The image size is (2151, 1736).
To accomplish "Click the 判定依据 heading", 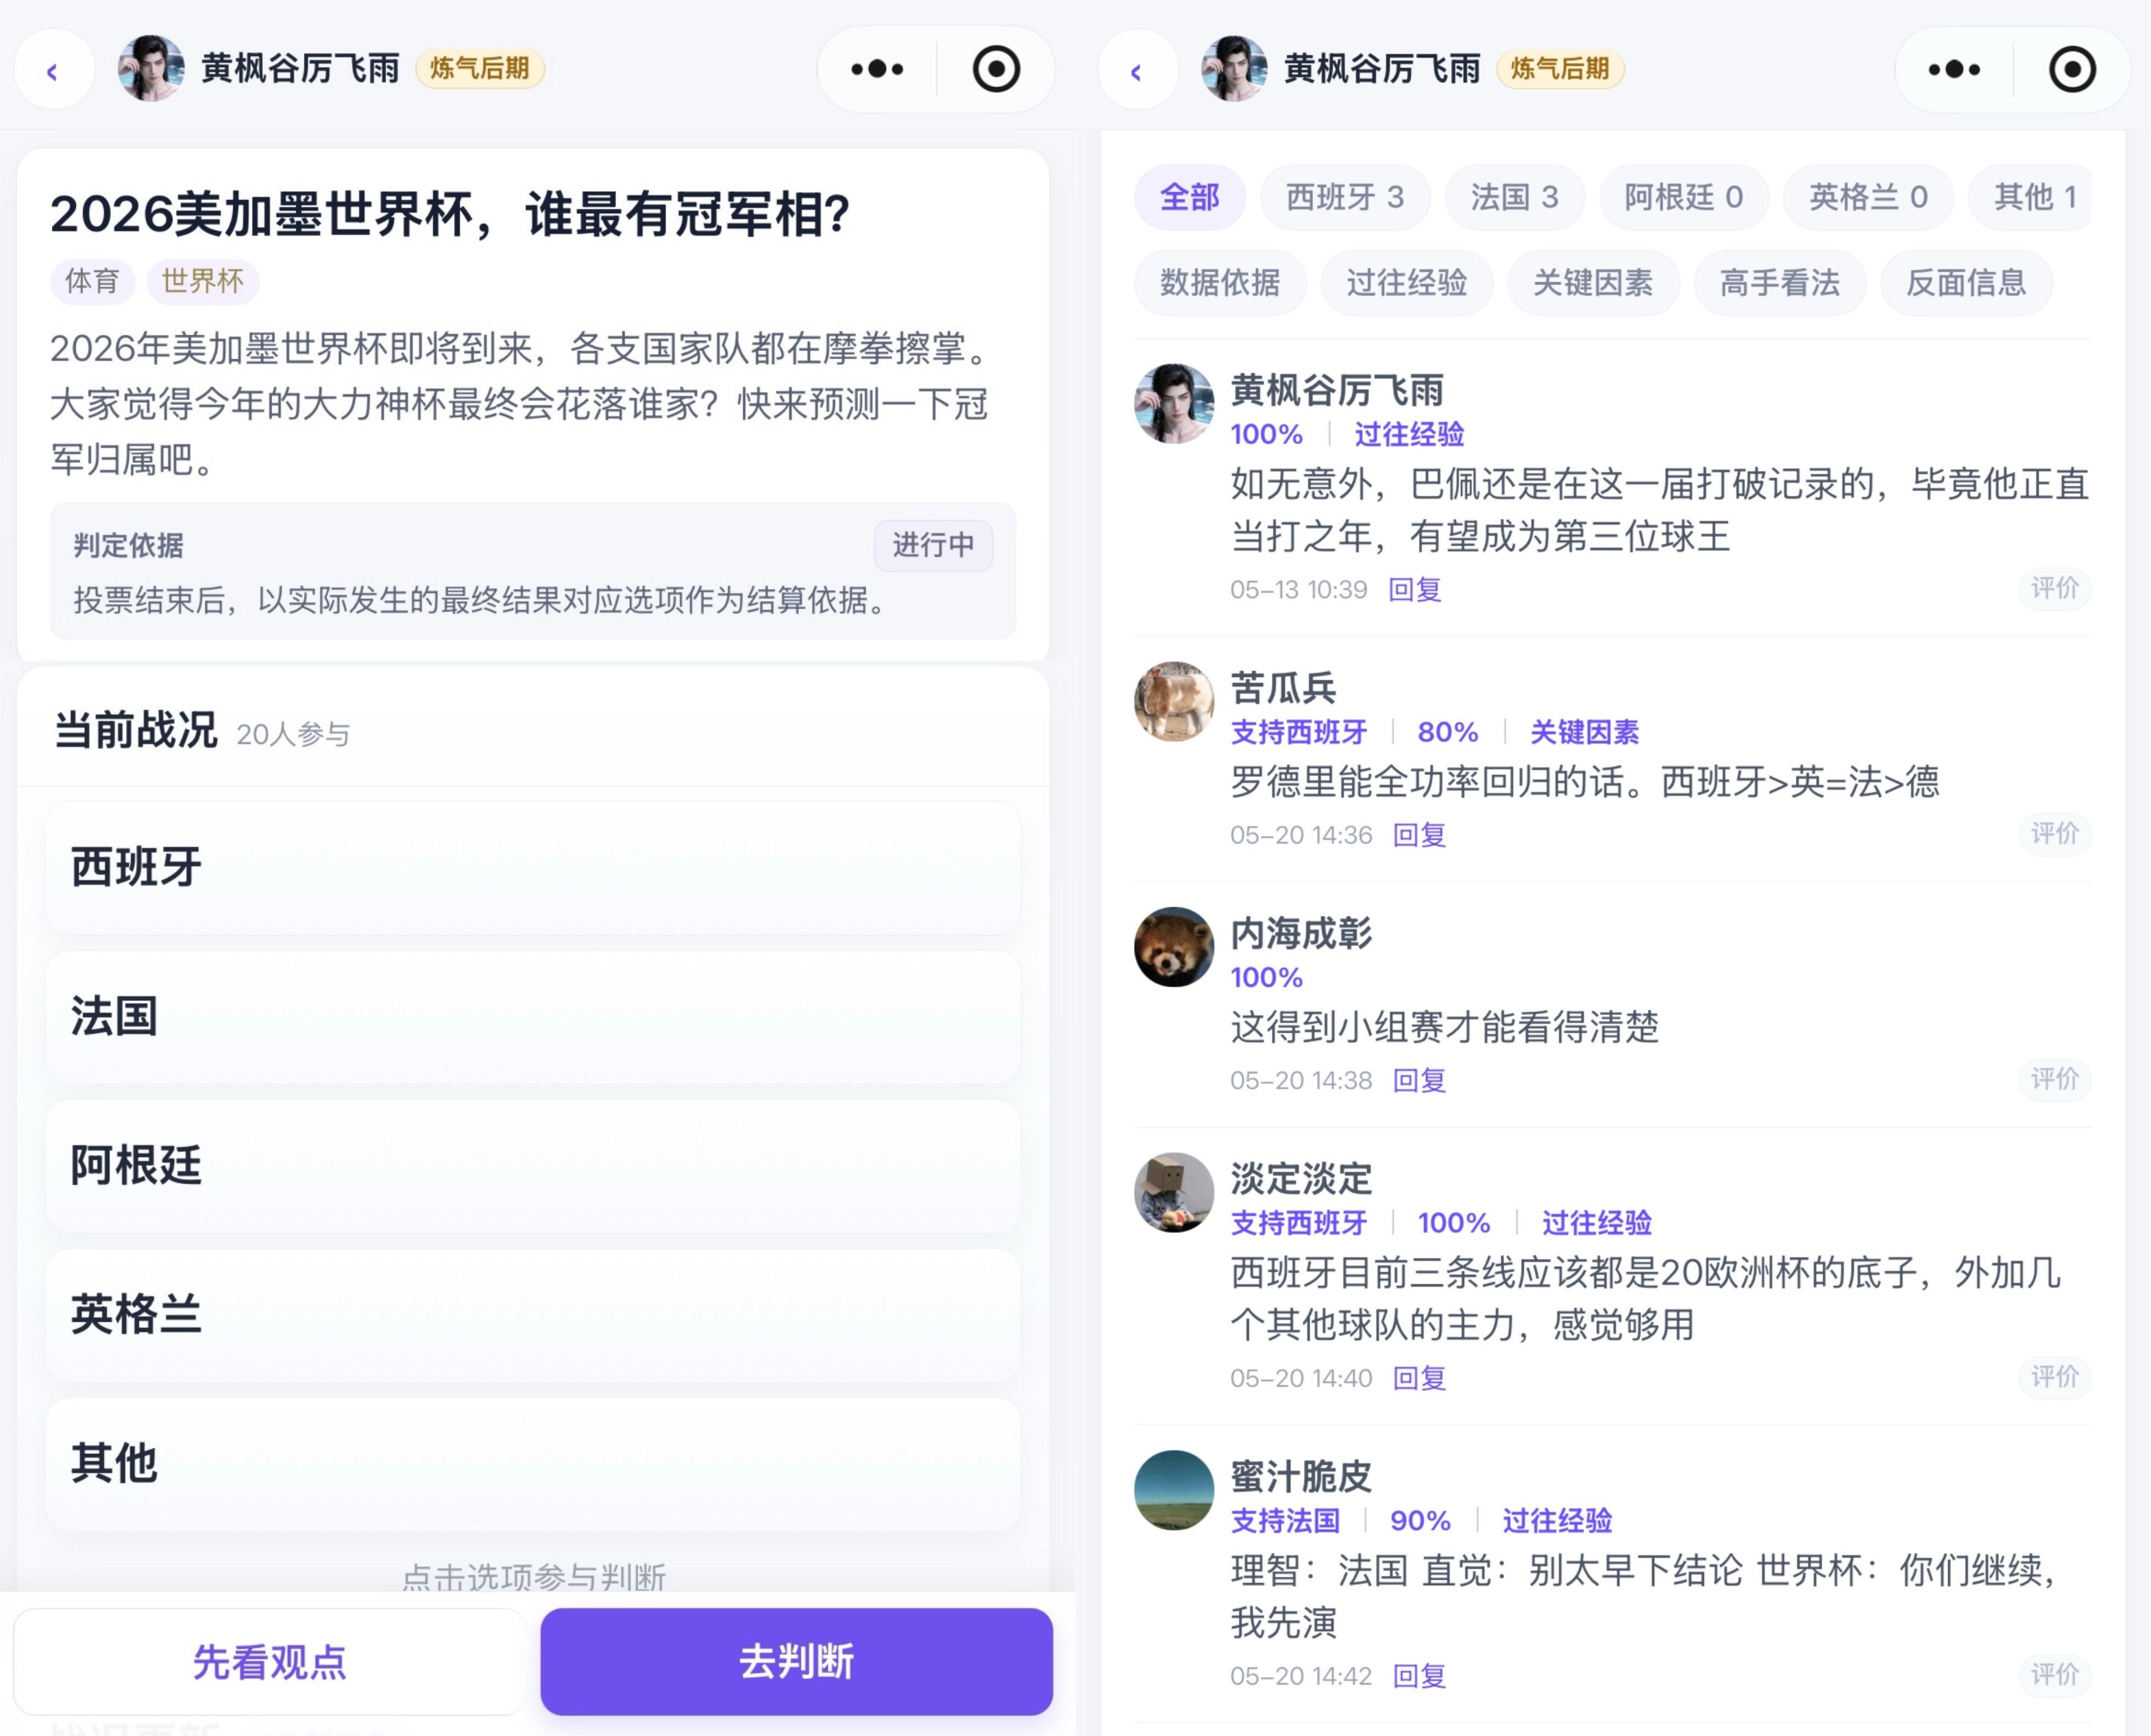I will [128, 546].
